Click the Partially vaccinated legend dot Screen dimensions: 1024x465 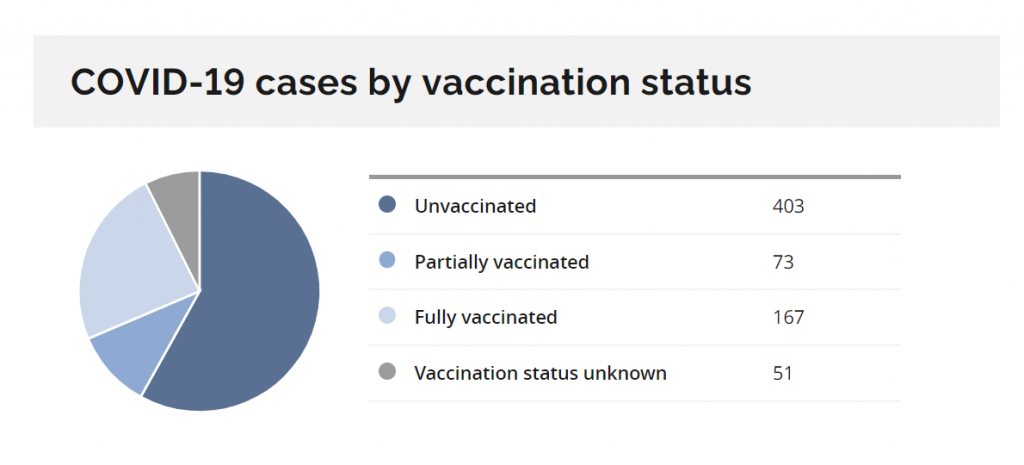(387, 261)
